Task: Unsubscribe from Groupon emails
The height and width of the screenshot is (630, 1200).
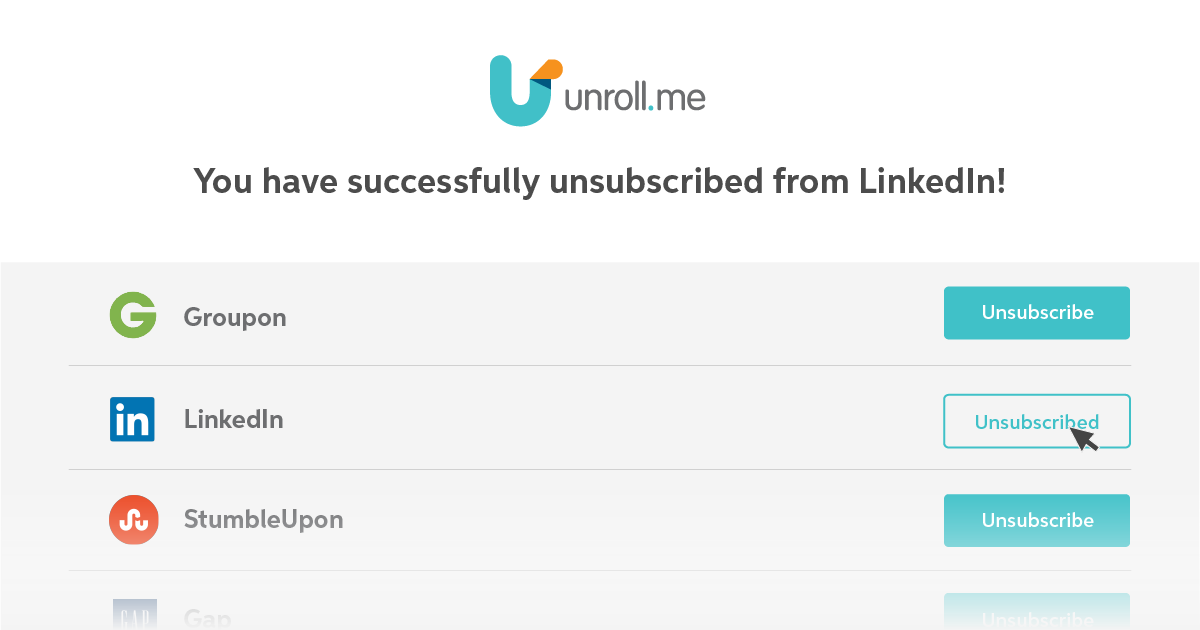Action: [x=1036, y=312]
